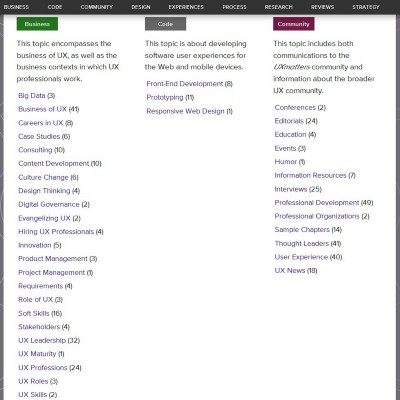Click the green Business topic button
The image size is (400, 400).
[x=37, y=24]
